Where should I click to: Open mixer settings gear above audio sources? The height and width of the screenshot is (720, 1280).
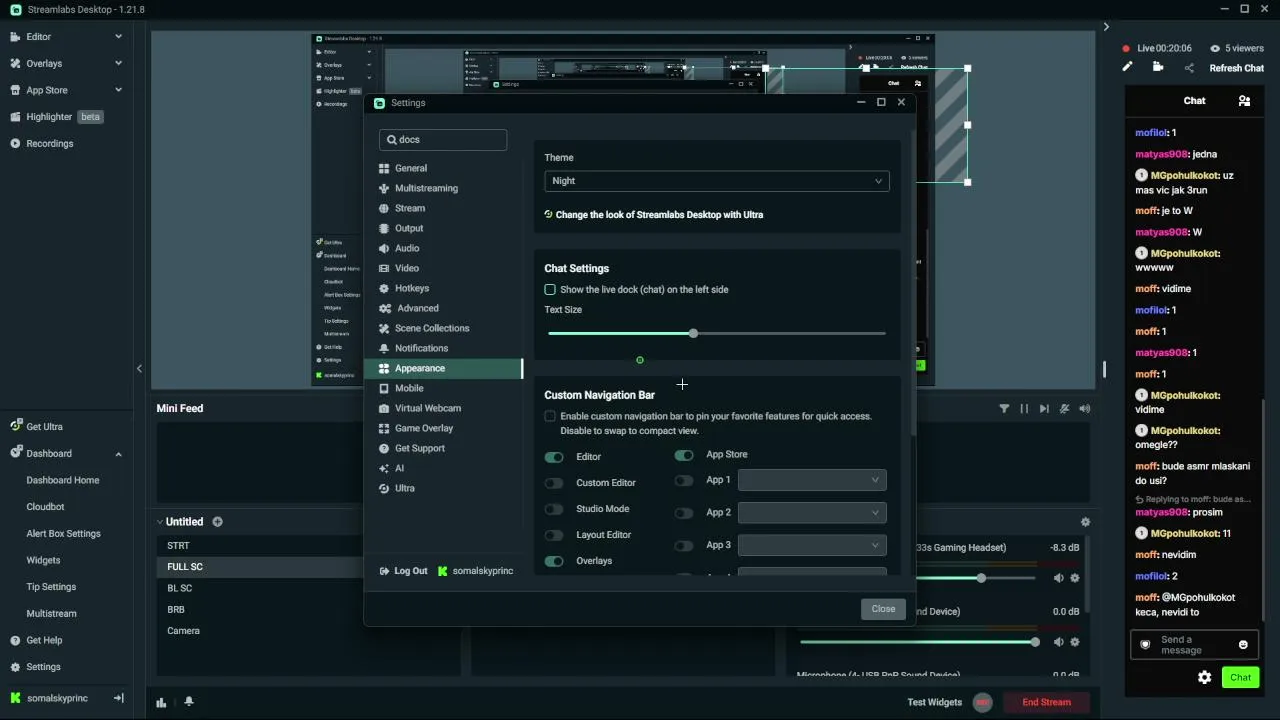coord(1085,522)
